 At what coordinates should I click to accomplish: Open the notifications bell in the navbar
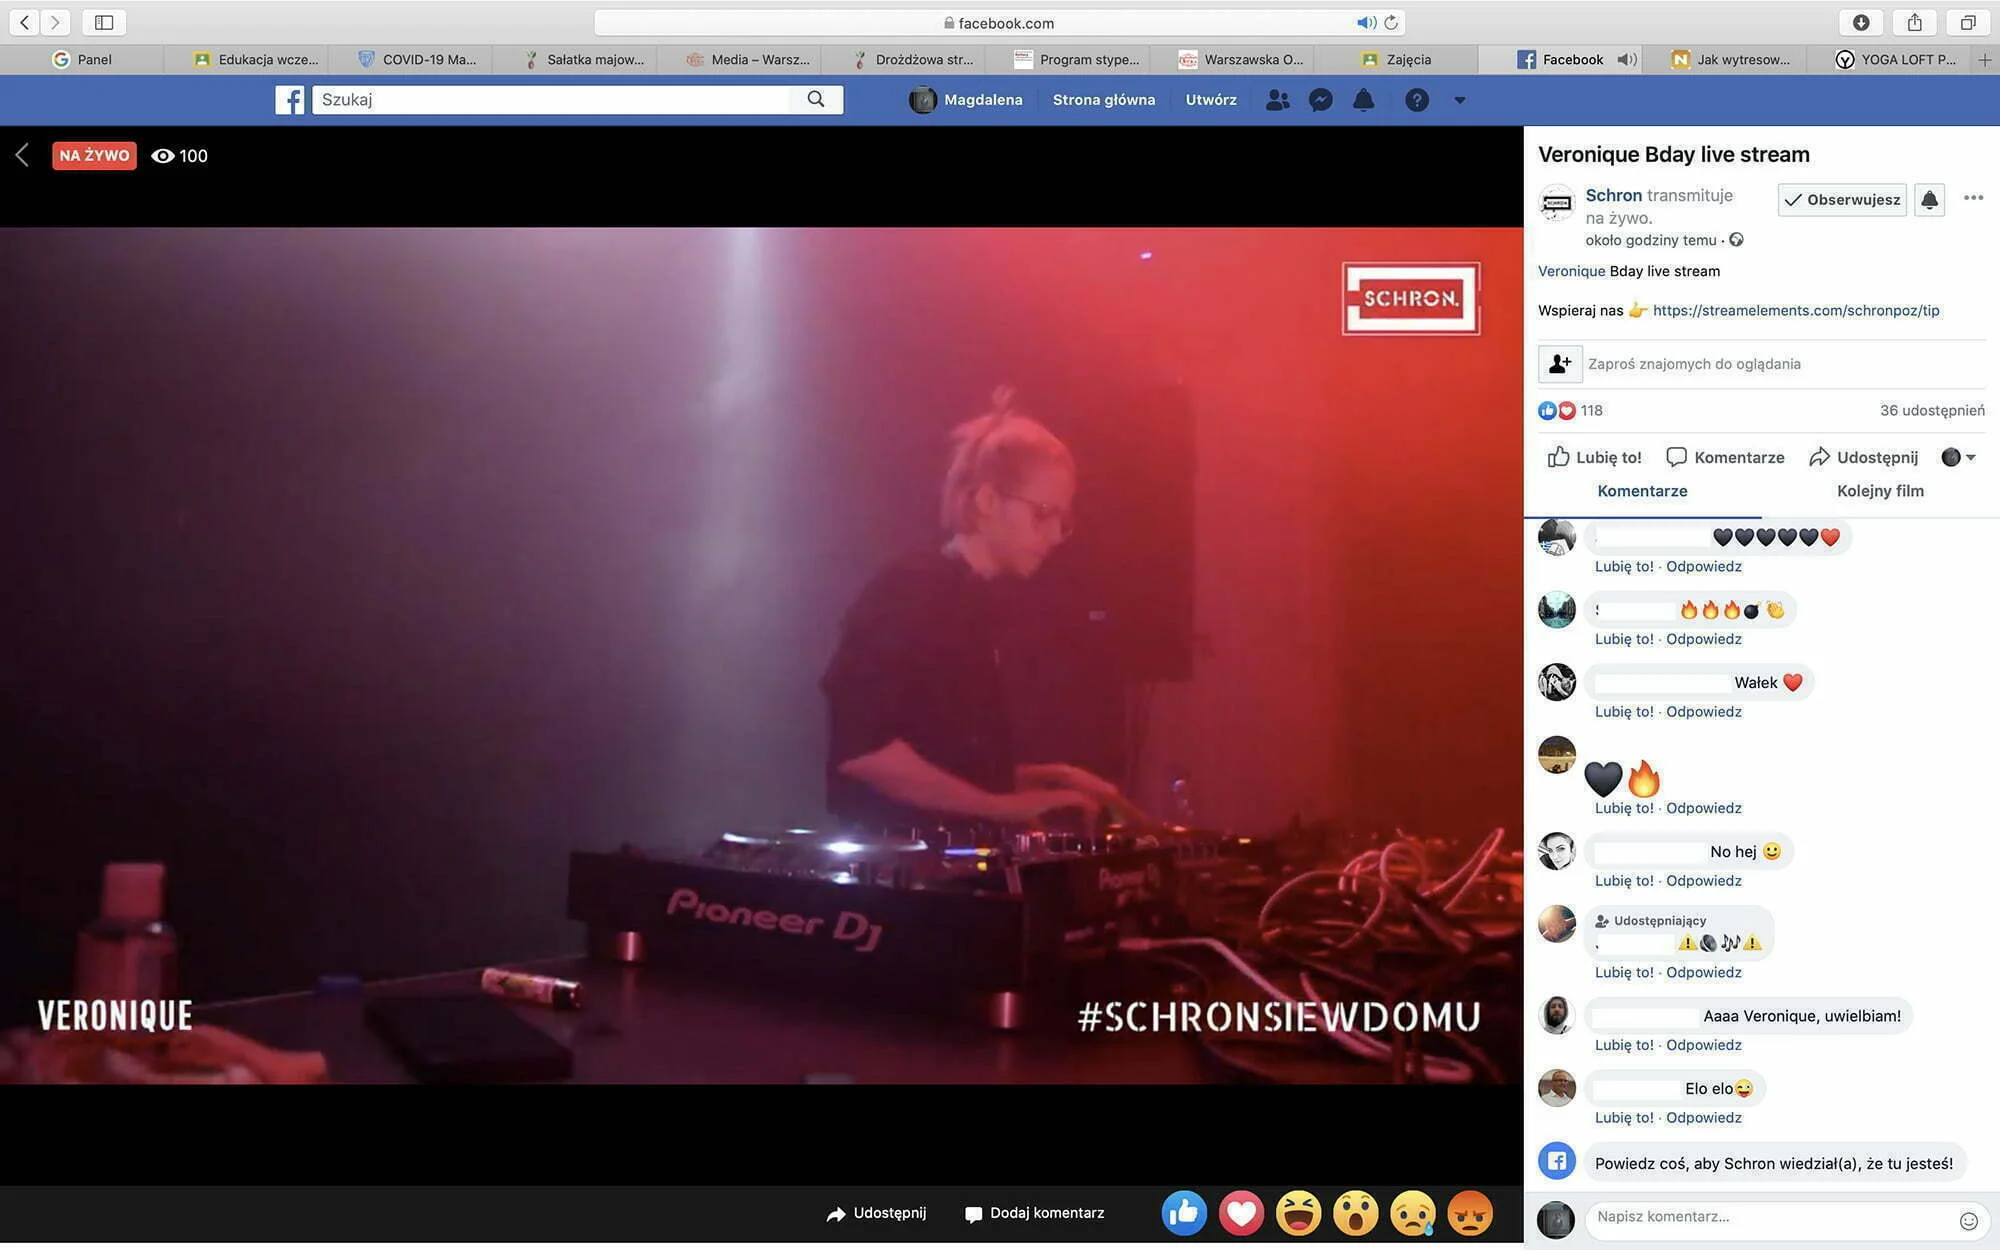point(1364,100)
